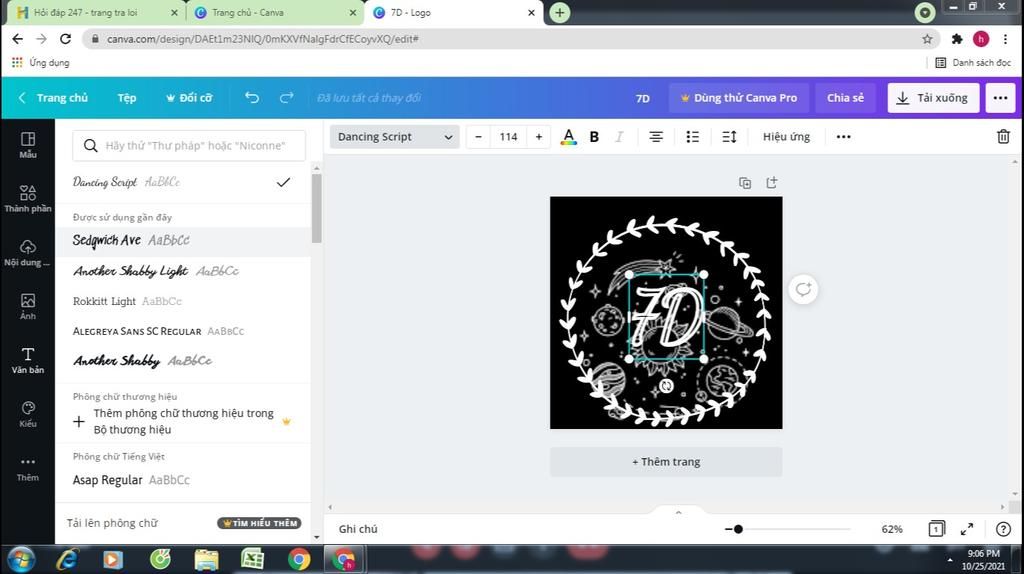Click the undo arrow in Canva header
Image resolution: width=1024 pixels, height=574 pixels.
pos(251,98)
